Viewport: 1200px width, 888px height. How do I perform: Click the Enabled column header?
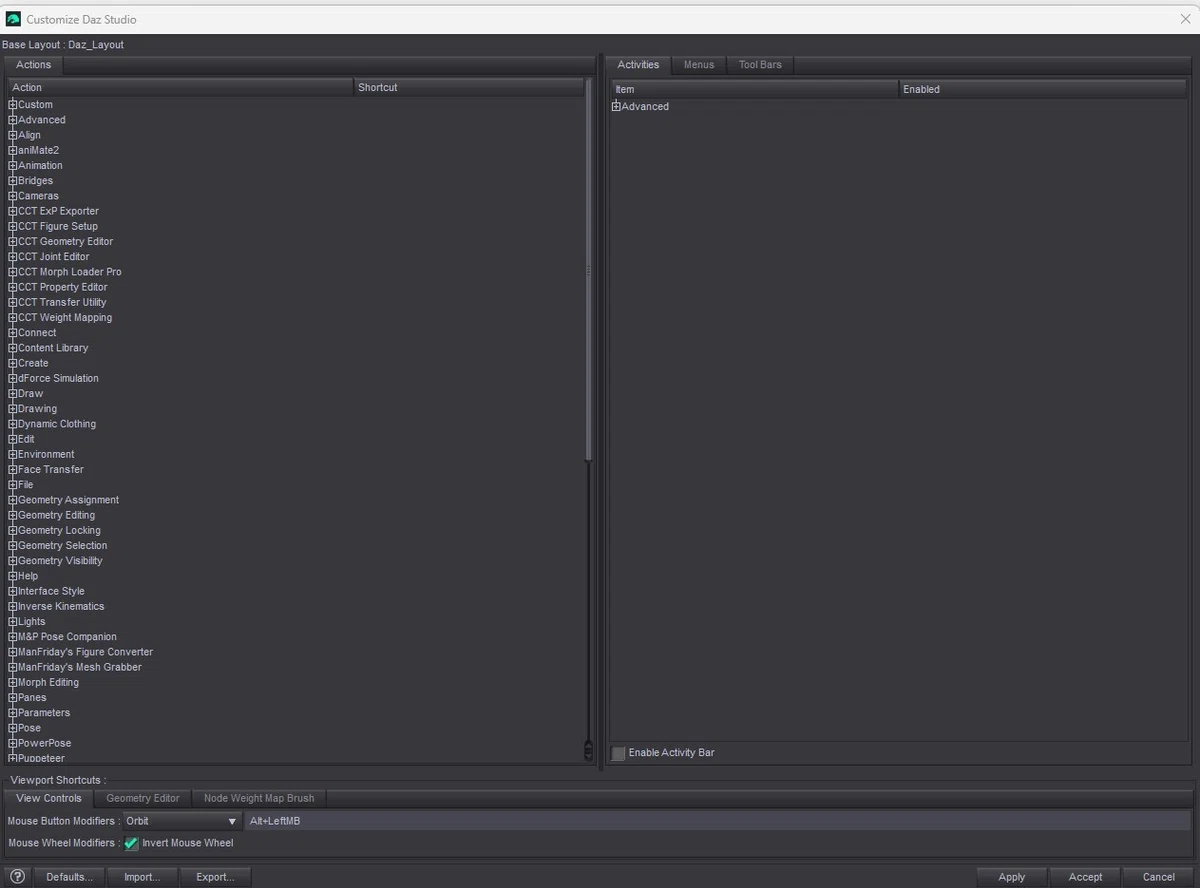pos(1045,89)
